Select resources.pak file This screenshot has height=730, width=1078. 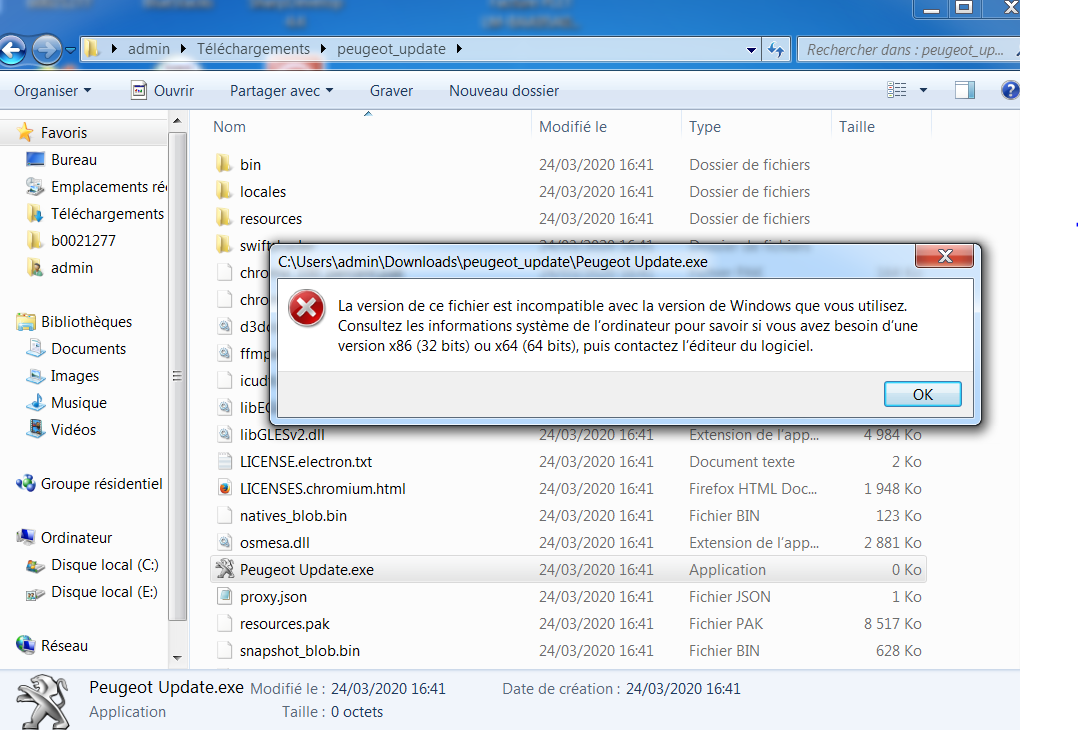pyautogui.click(x=285, y=623)
